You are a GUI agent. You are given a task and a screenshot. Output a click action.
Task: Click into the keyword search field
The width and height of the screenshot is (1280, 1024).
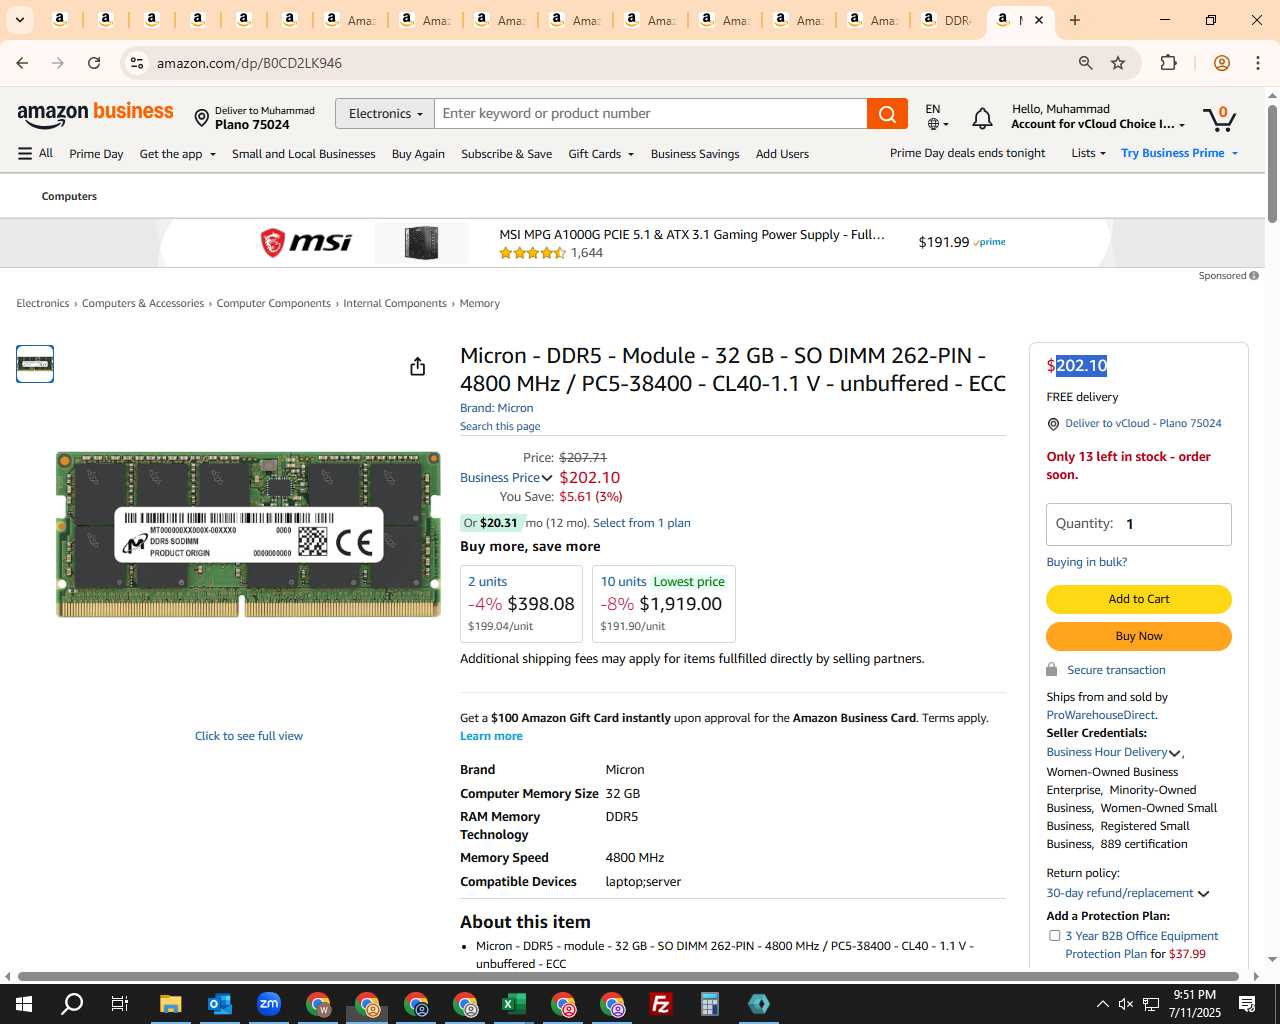coord(651,114)
